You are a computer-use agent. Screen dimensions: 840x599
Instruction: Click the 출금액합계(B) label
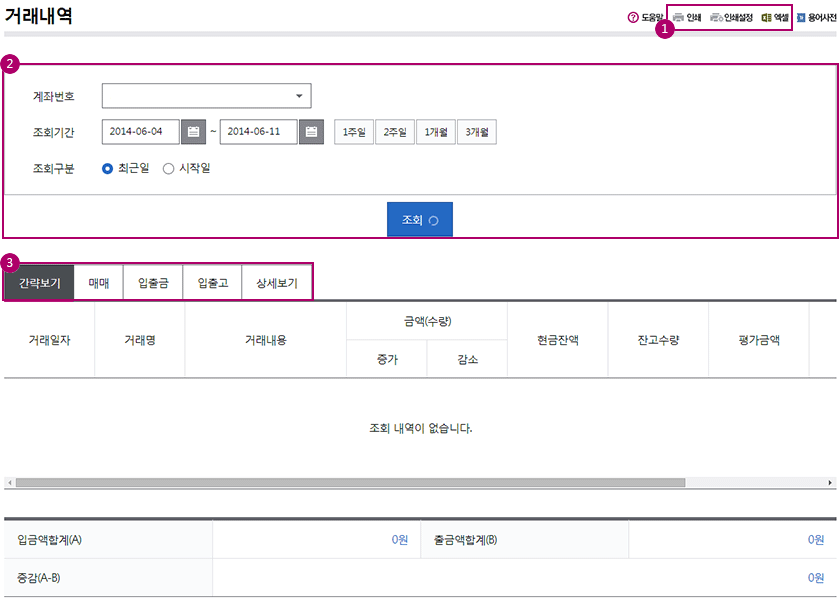466,540
